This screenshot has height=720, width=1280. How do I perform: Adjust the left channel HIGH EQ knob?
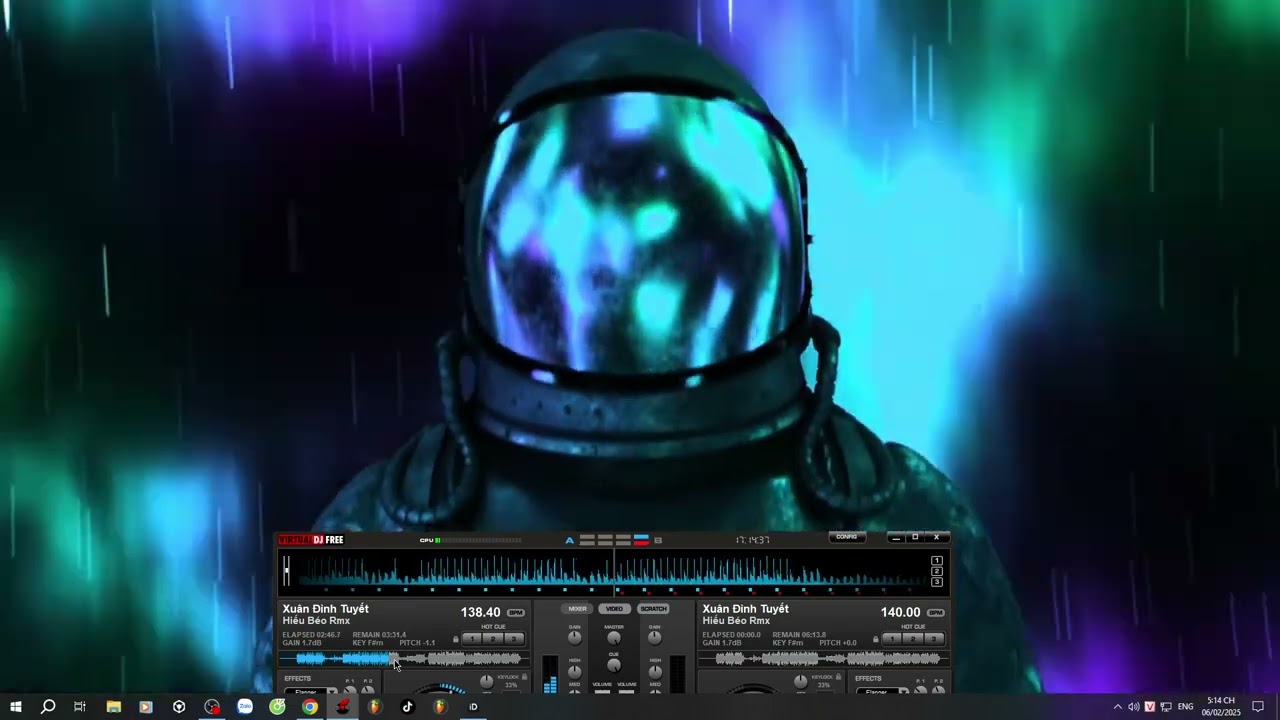[x=574, y=671]
